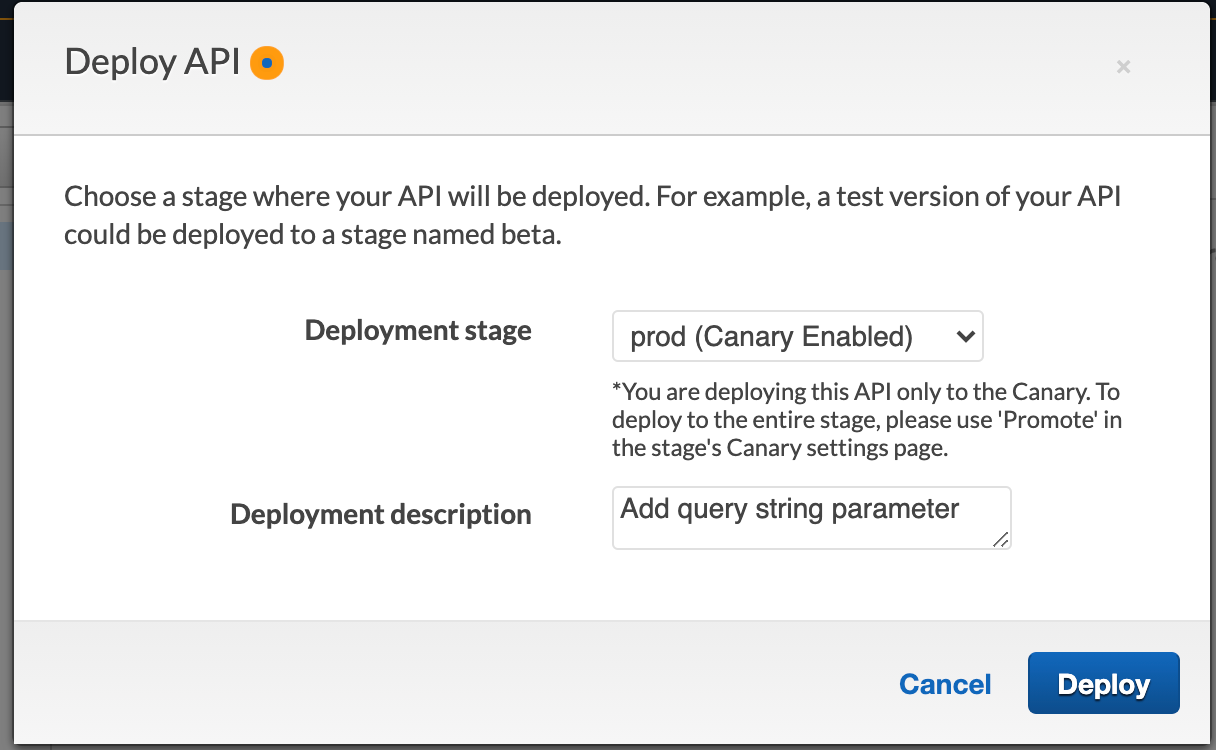Click the dimmed page strip above dialog

pyautogui.click(x=600, y=1)
